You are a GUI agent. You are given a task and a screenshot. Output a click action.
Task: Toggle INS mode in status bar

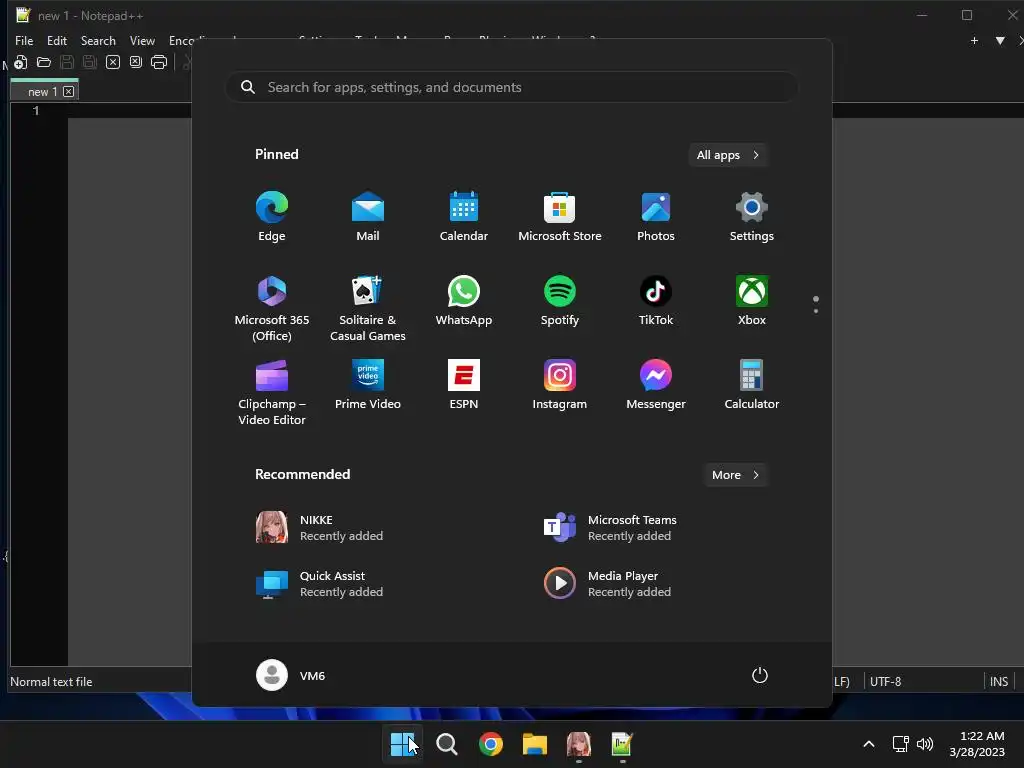(999, 681)
